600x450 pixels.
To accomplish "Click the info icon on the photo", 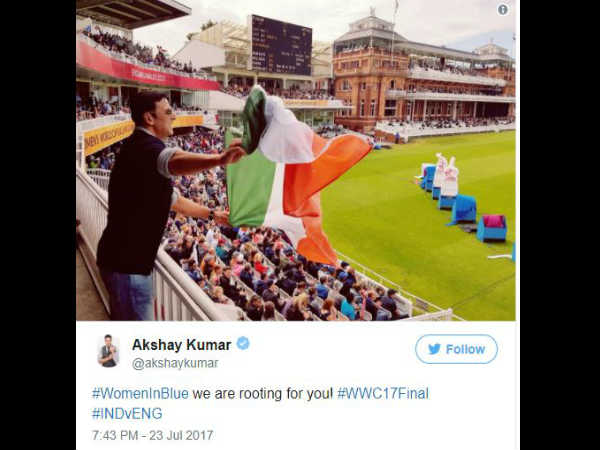I will click(503, 10).
